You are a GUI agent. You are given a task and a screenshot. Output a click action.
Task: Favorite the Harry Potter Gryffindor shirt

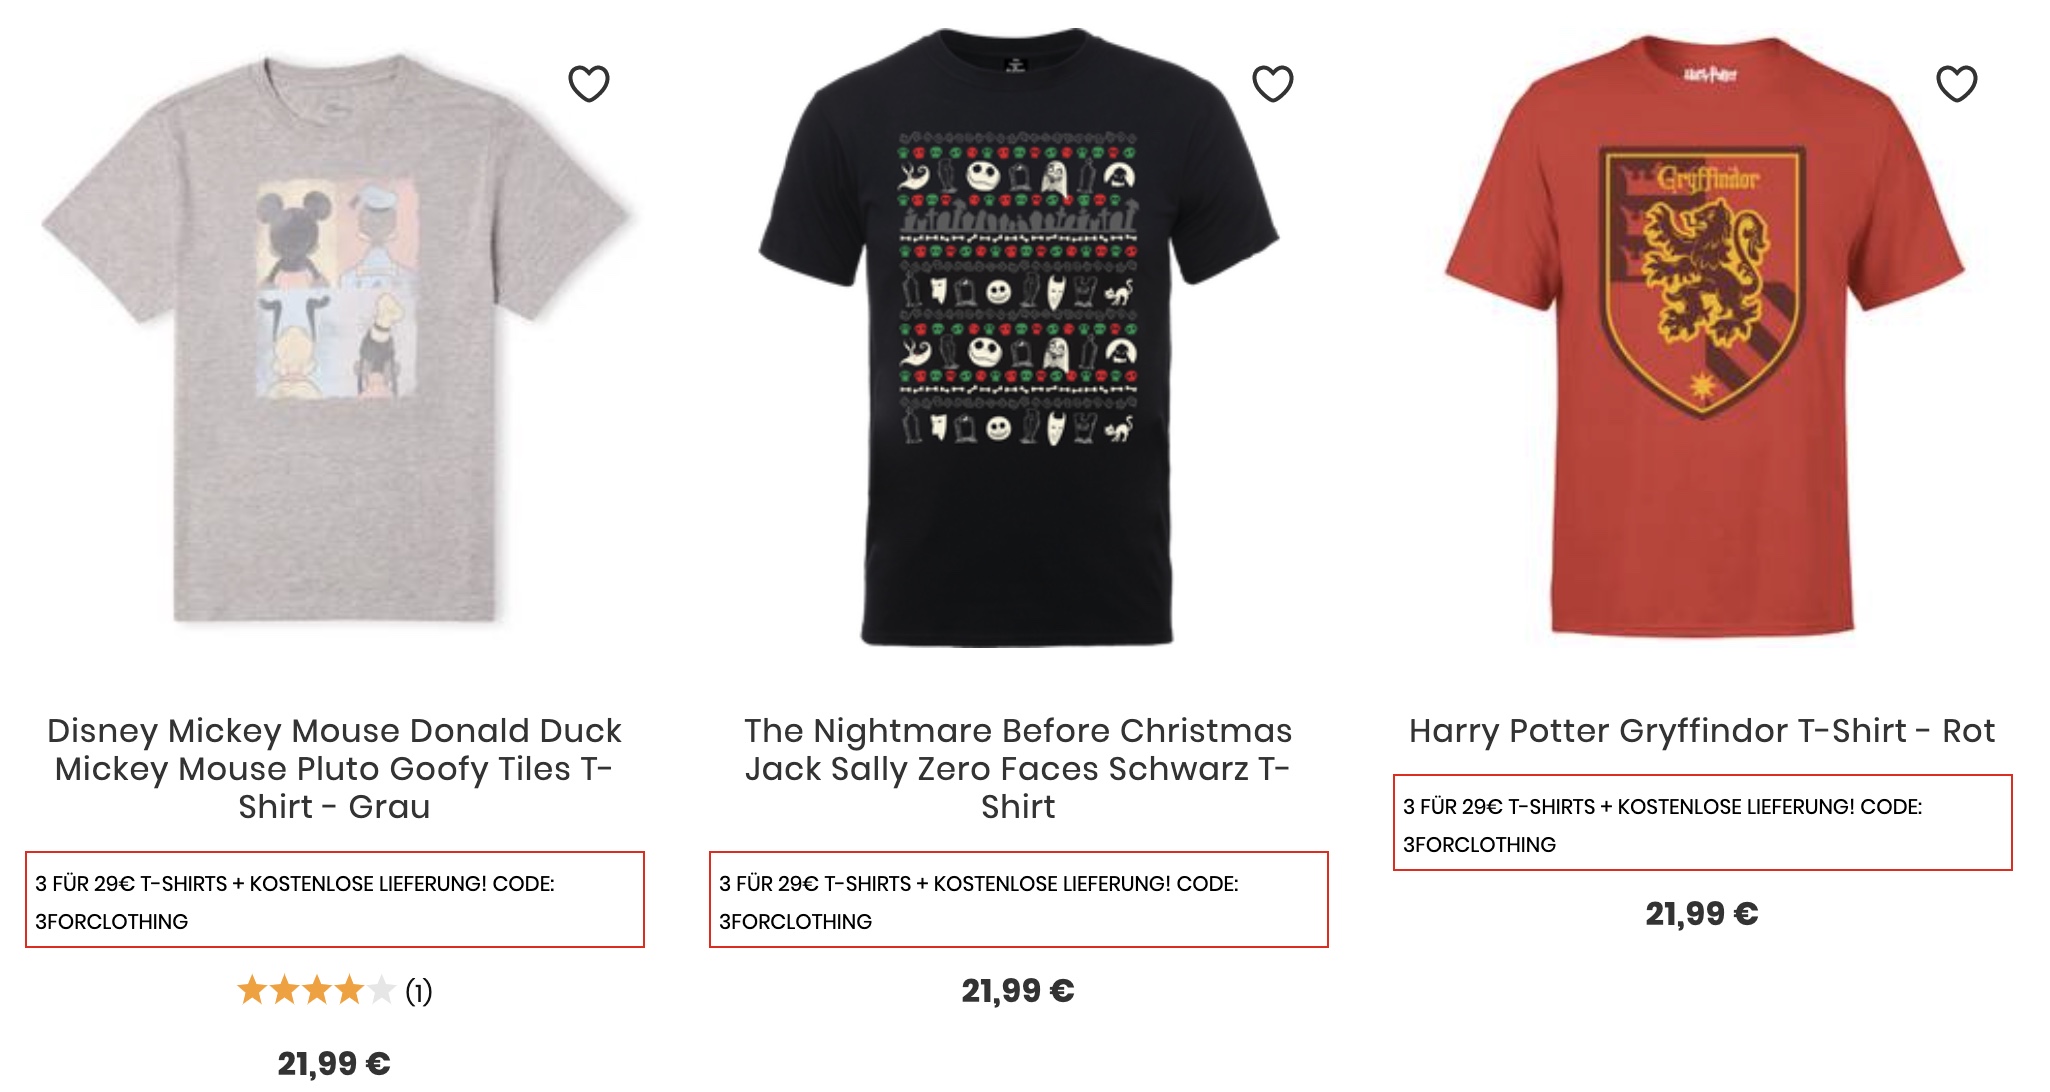point(1956,84)
